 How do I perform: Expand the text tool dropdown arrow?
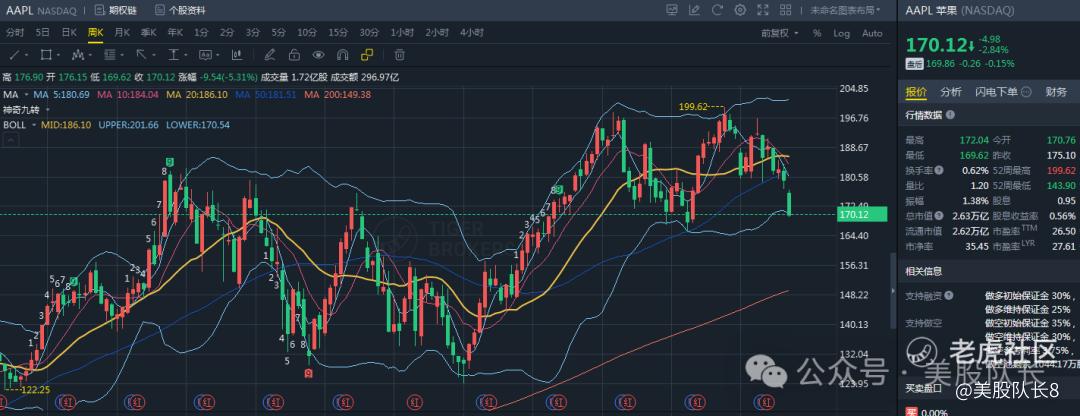click(217, 55)
